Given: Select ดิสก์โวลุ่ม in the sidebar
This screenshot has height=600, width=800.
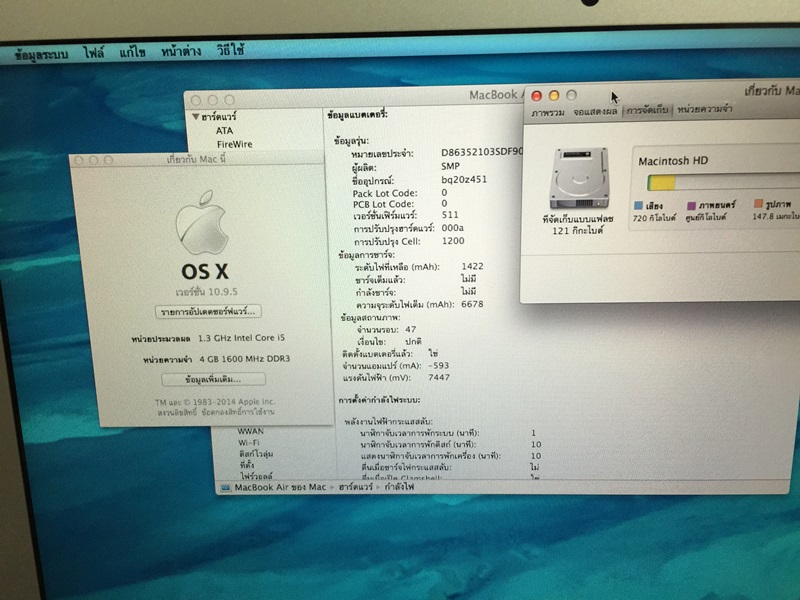Looking at the screenshot, I should [x=255, y=454].
